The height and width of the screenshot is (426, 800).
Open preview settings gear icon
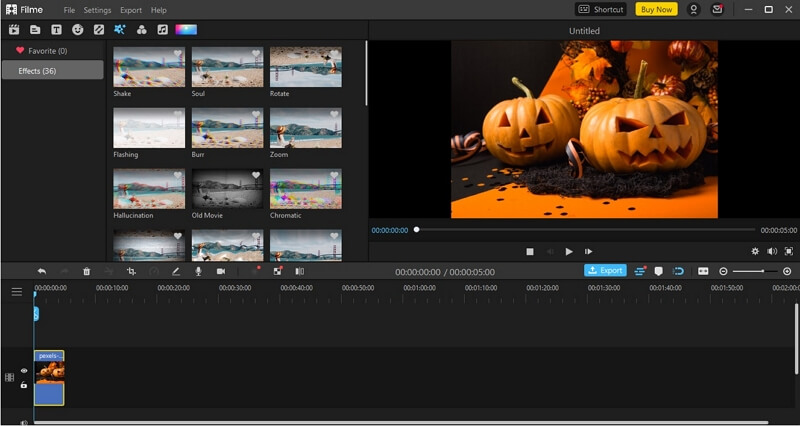(x=755, y=251)
